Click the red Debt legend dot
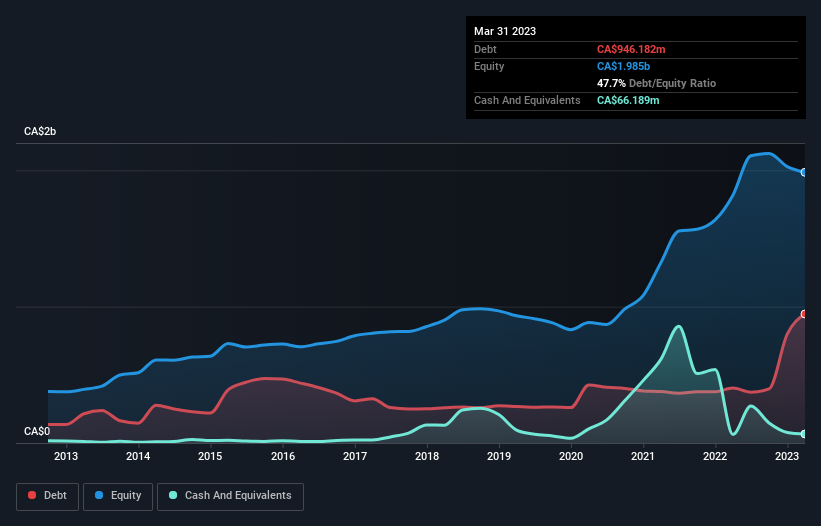The height and width of the screenshot is (526, 821). 32,495
